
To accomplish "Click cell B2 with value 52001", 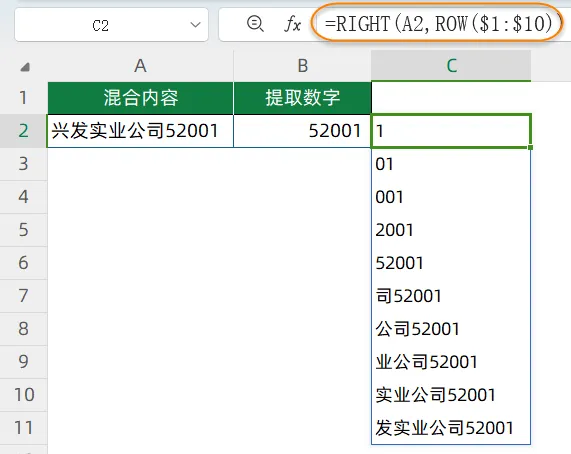I will [x=302, y=131].
